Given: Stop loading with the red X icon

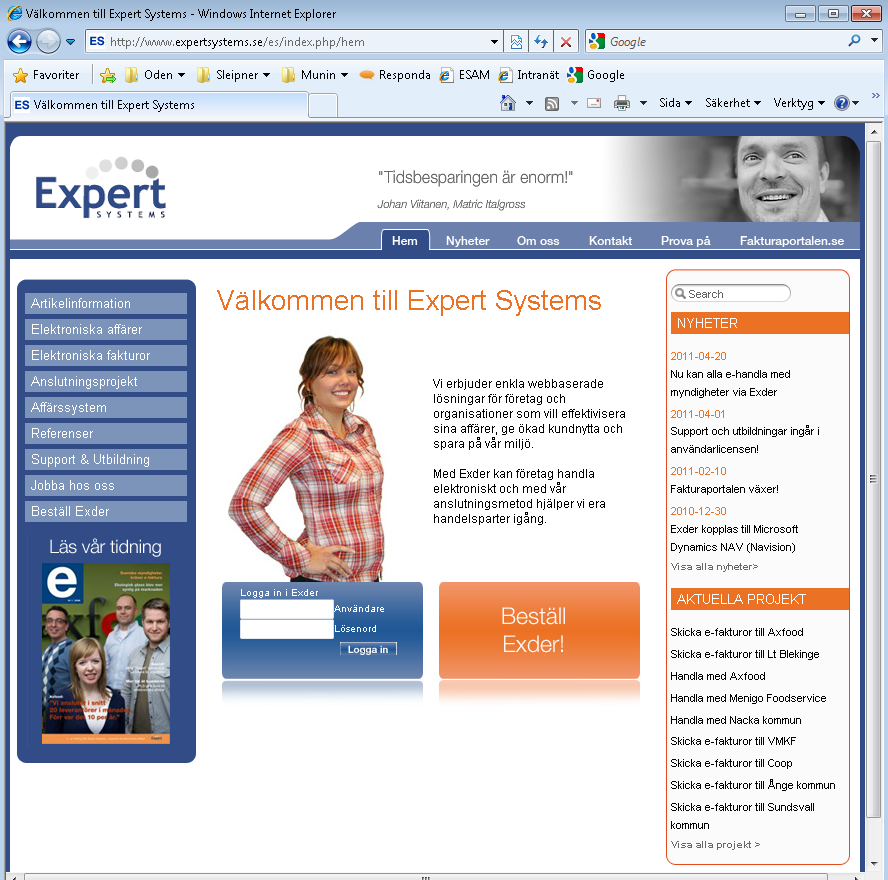Looking at the screenshot, I should (x=565, y=41).
